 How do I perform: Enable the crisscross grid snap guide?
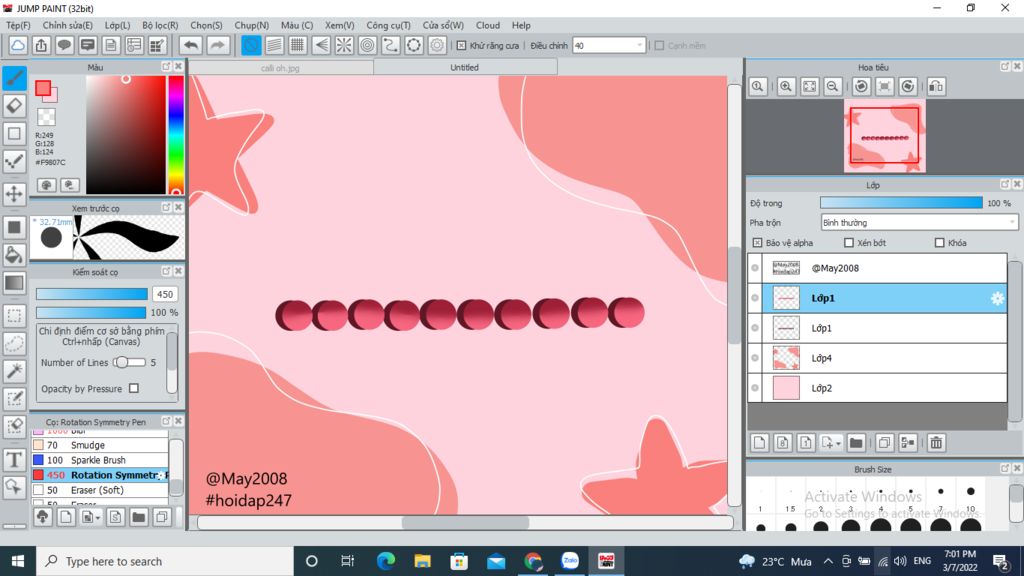[x=297, y=45]
